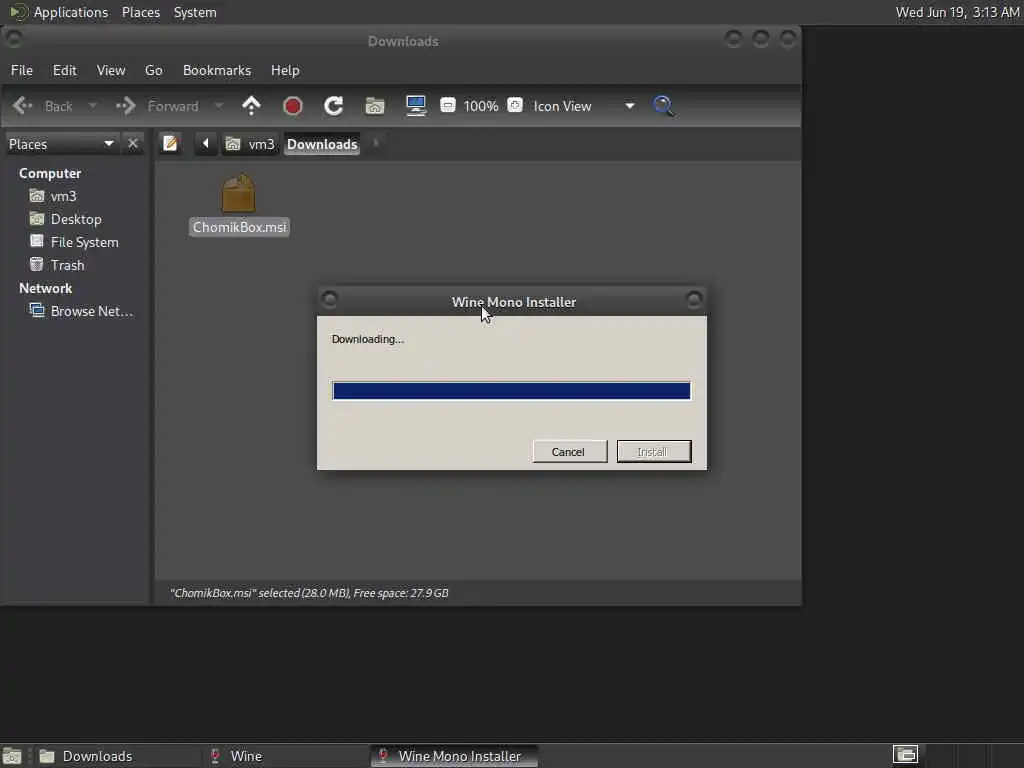Click the Downloads path bar button
Viewport: 1024px width, 768px height.
tap(322, 144)
